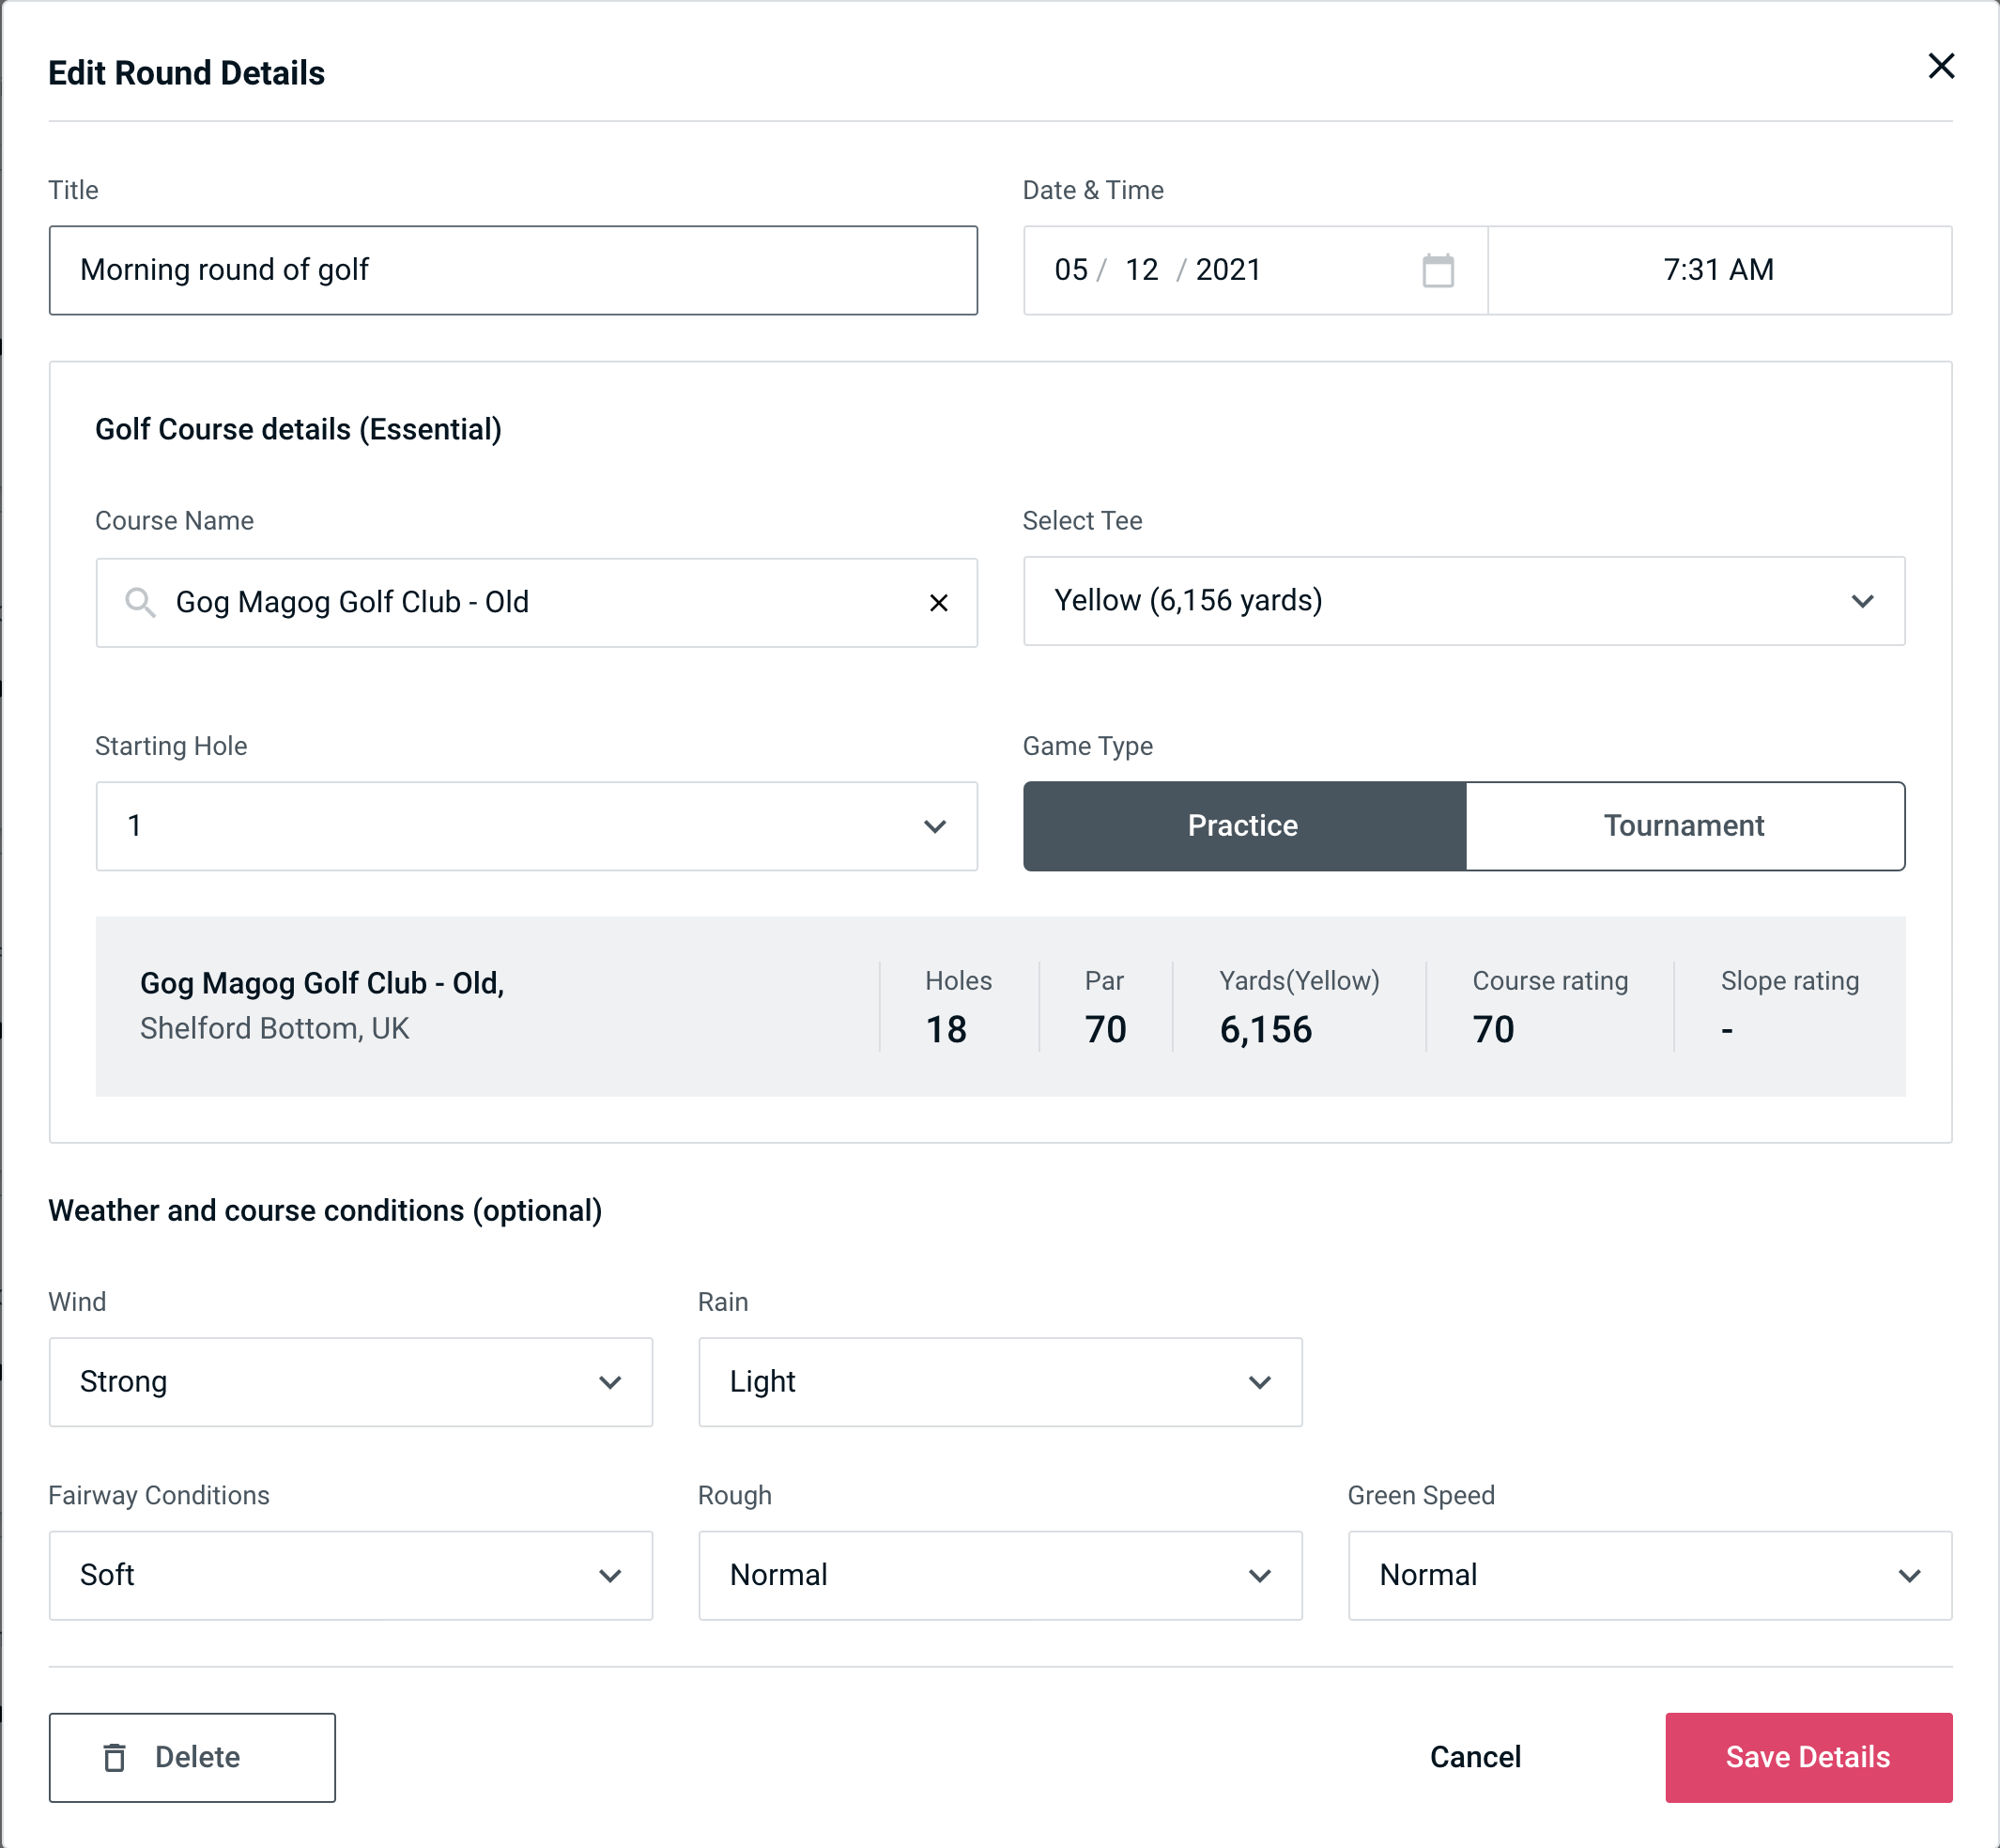Click the Starting Hole dropdown chevron
Screen dimensions: 2000x1848
(933, 825)
